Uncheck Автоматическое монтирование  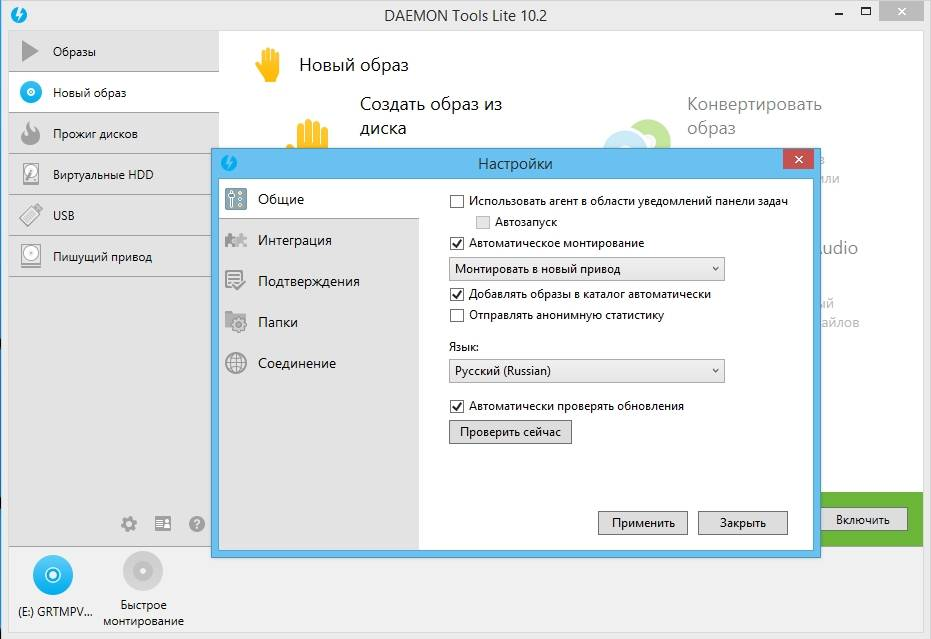click(x=457, y=243)
